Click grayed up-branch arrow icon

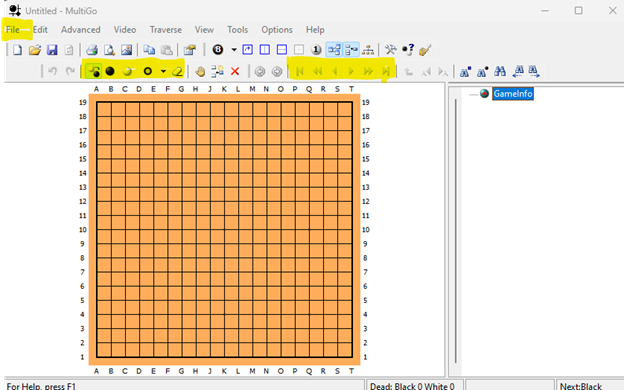click(408, 72)
